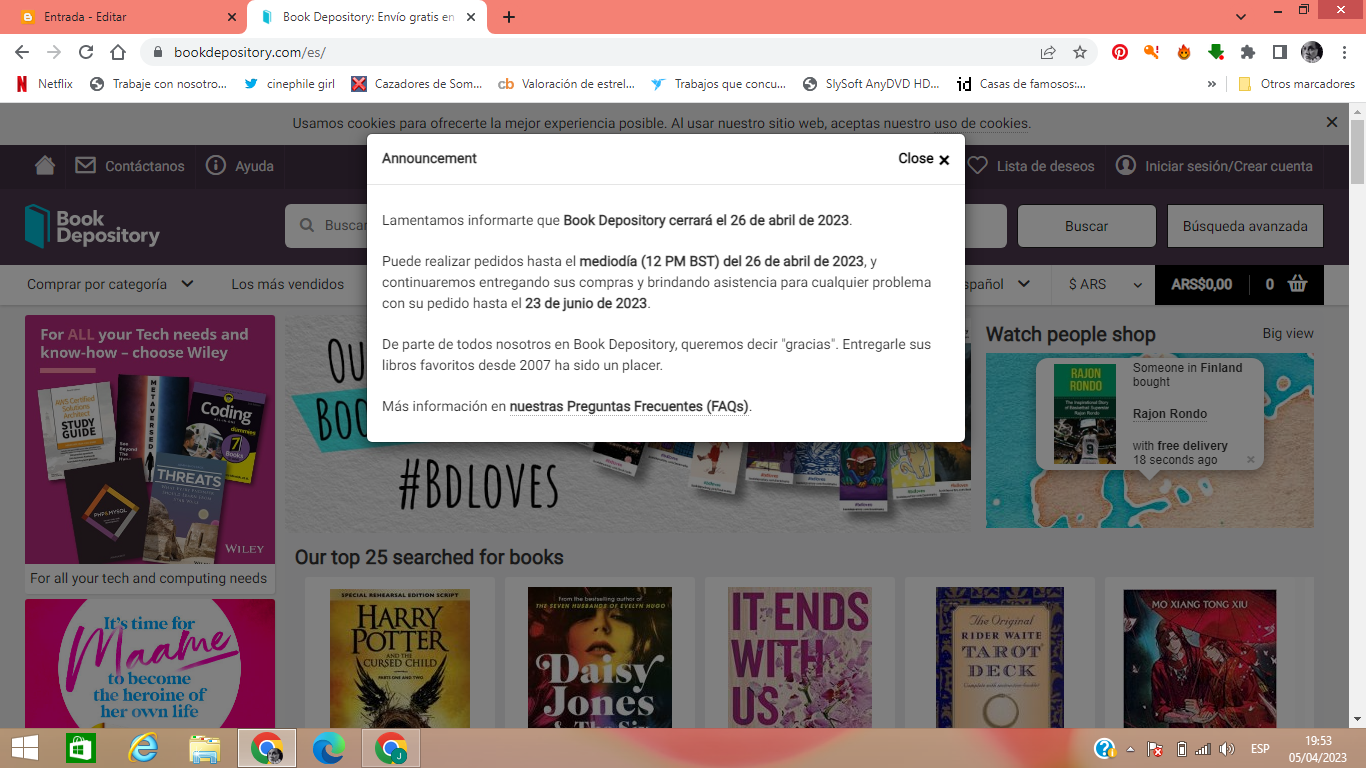This screenshot has width=1366, height=768.
Task: Go back in browser history
Action: click(x=21, y=52)
